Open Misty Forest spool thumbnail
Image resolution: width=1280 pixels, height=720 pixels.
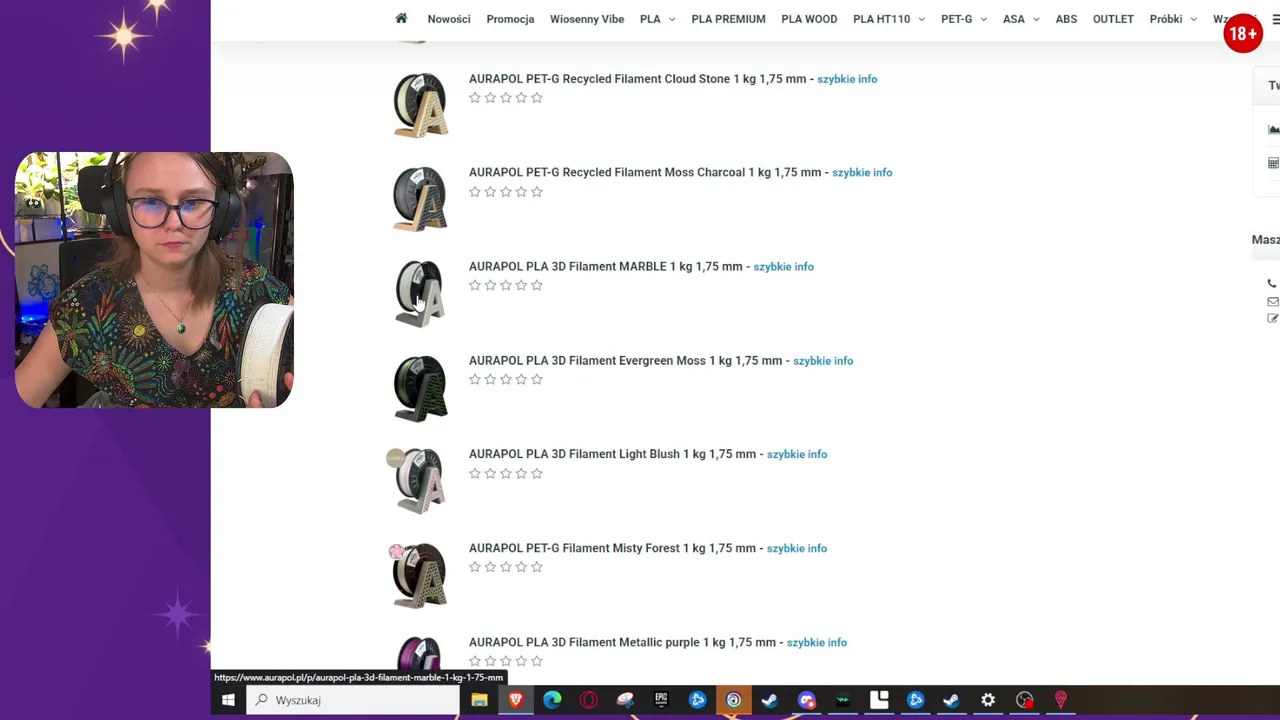[x=420, y=574]
